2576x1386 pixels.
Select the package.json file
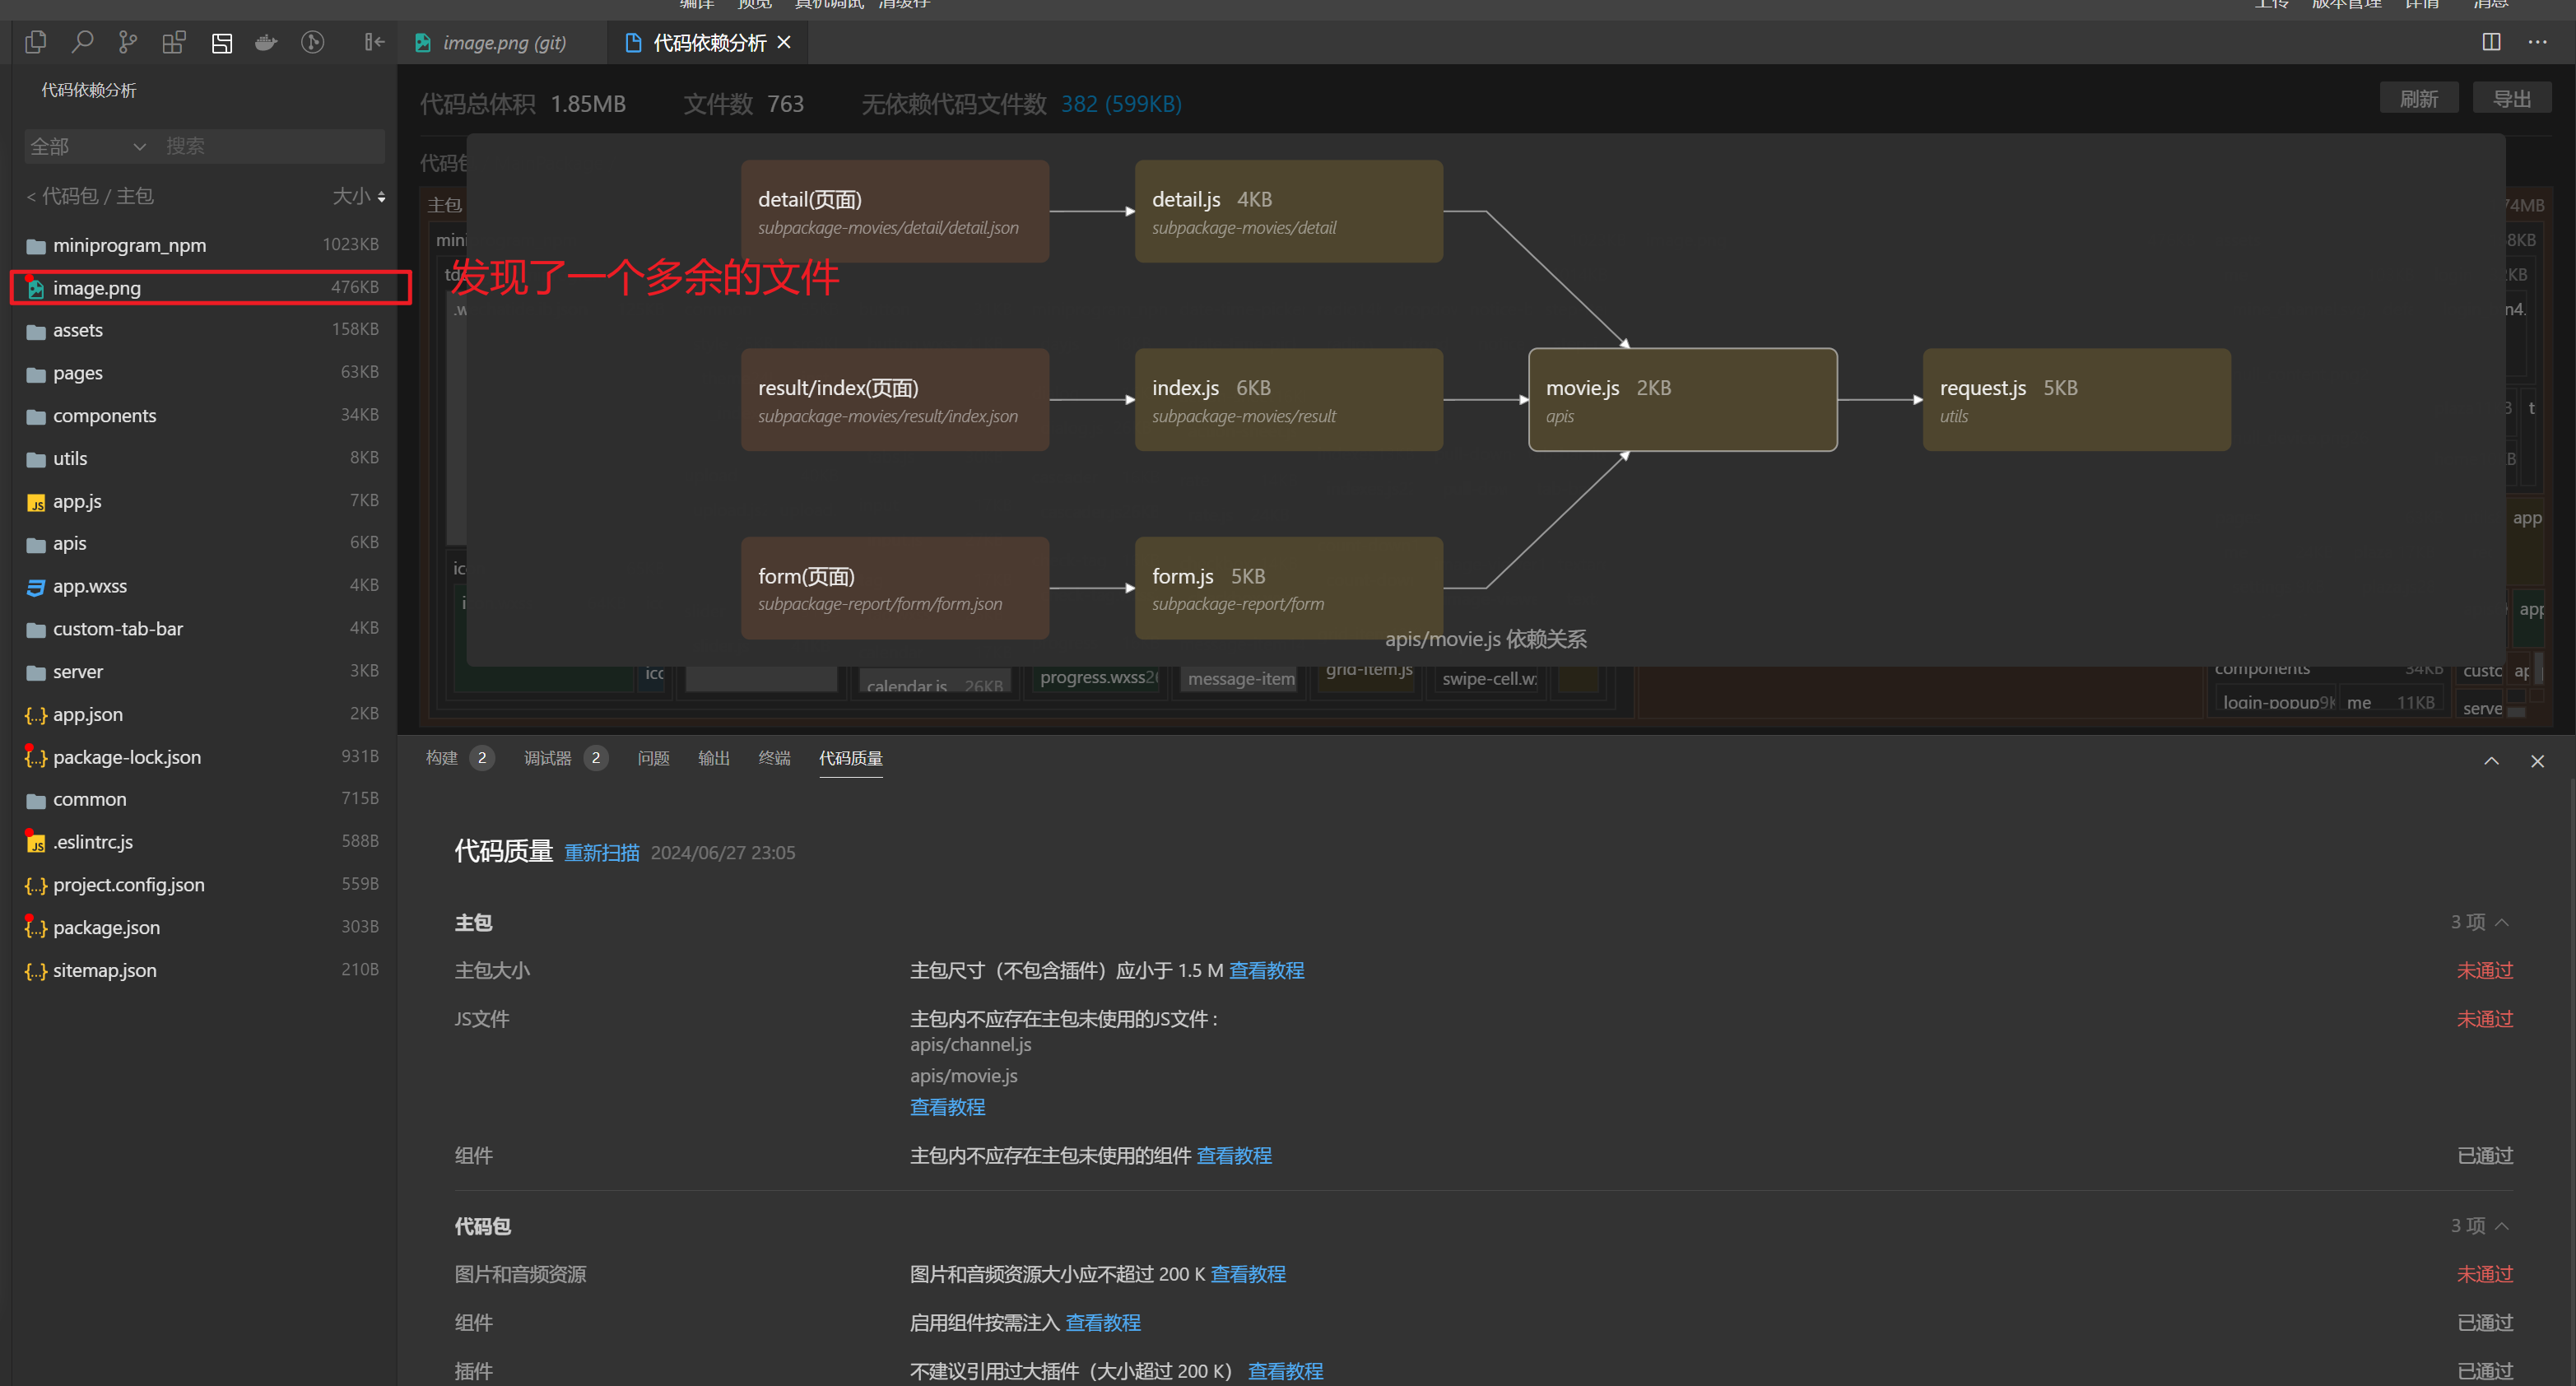[x=204, y=928]
